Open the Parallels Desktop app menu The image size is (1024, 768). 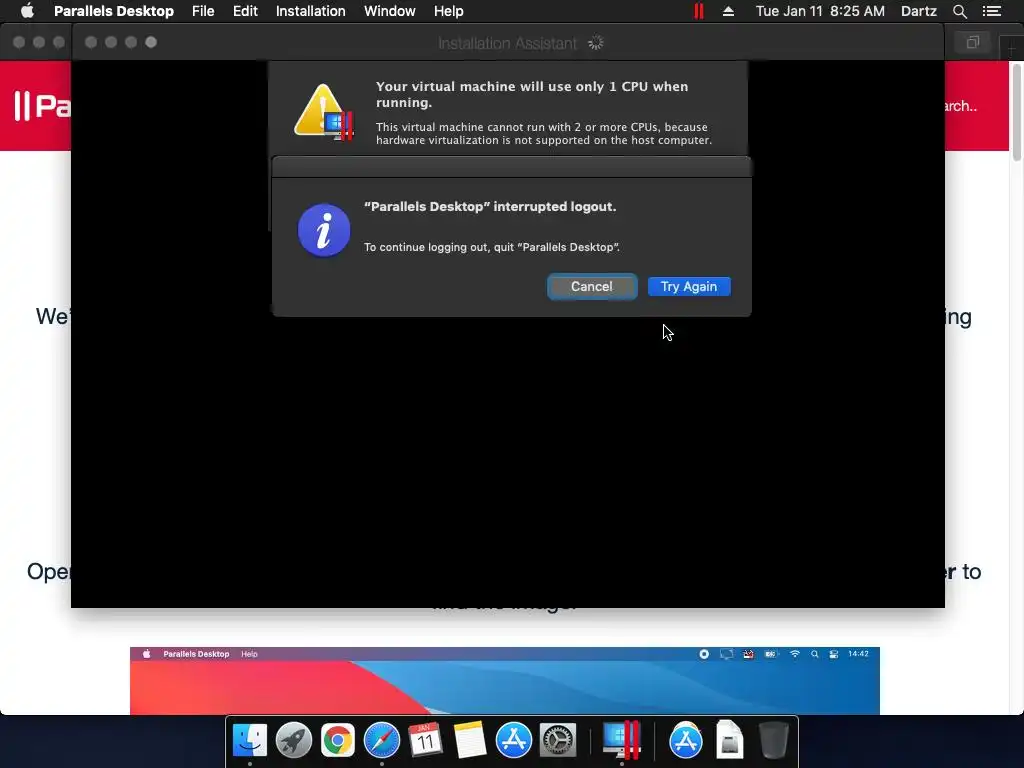click(114, 11)
